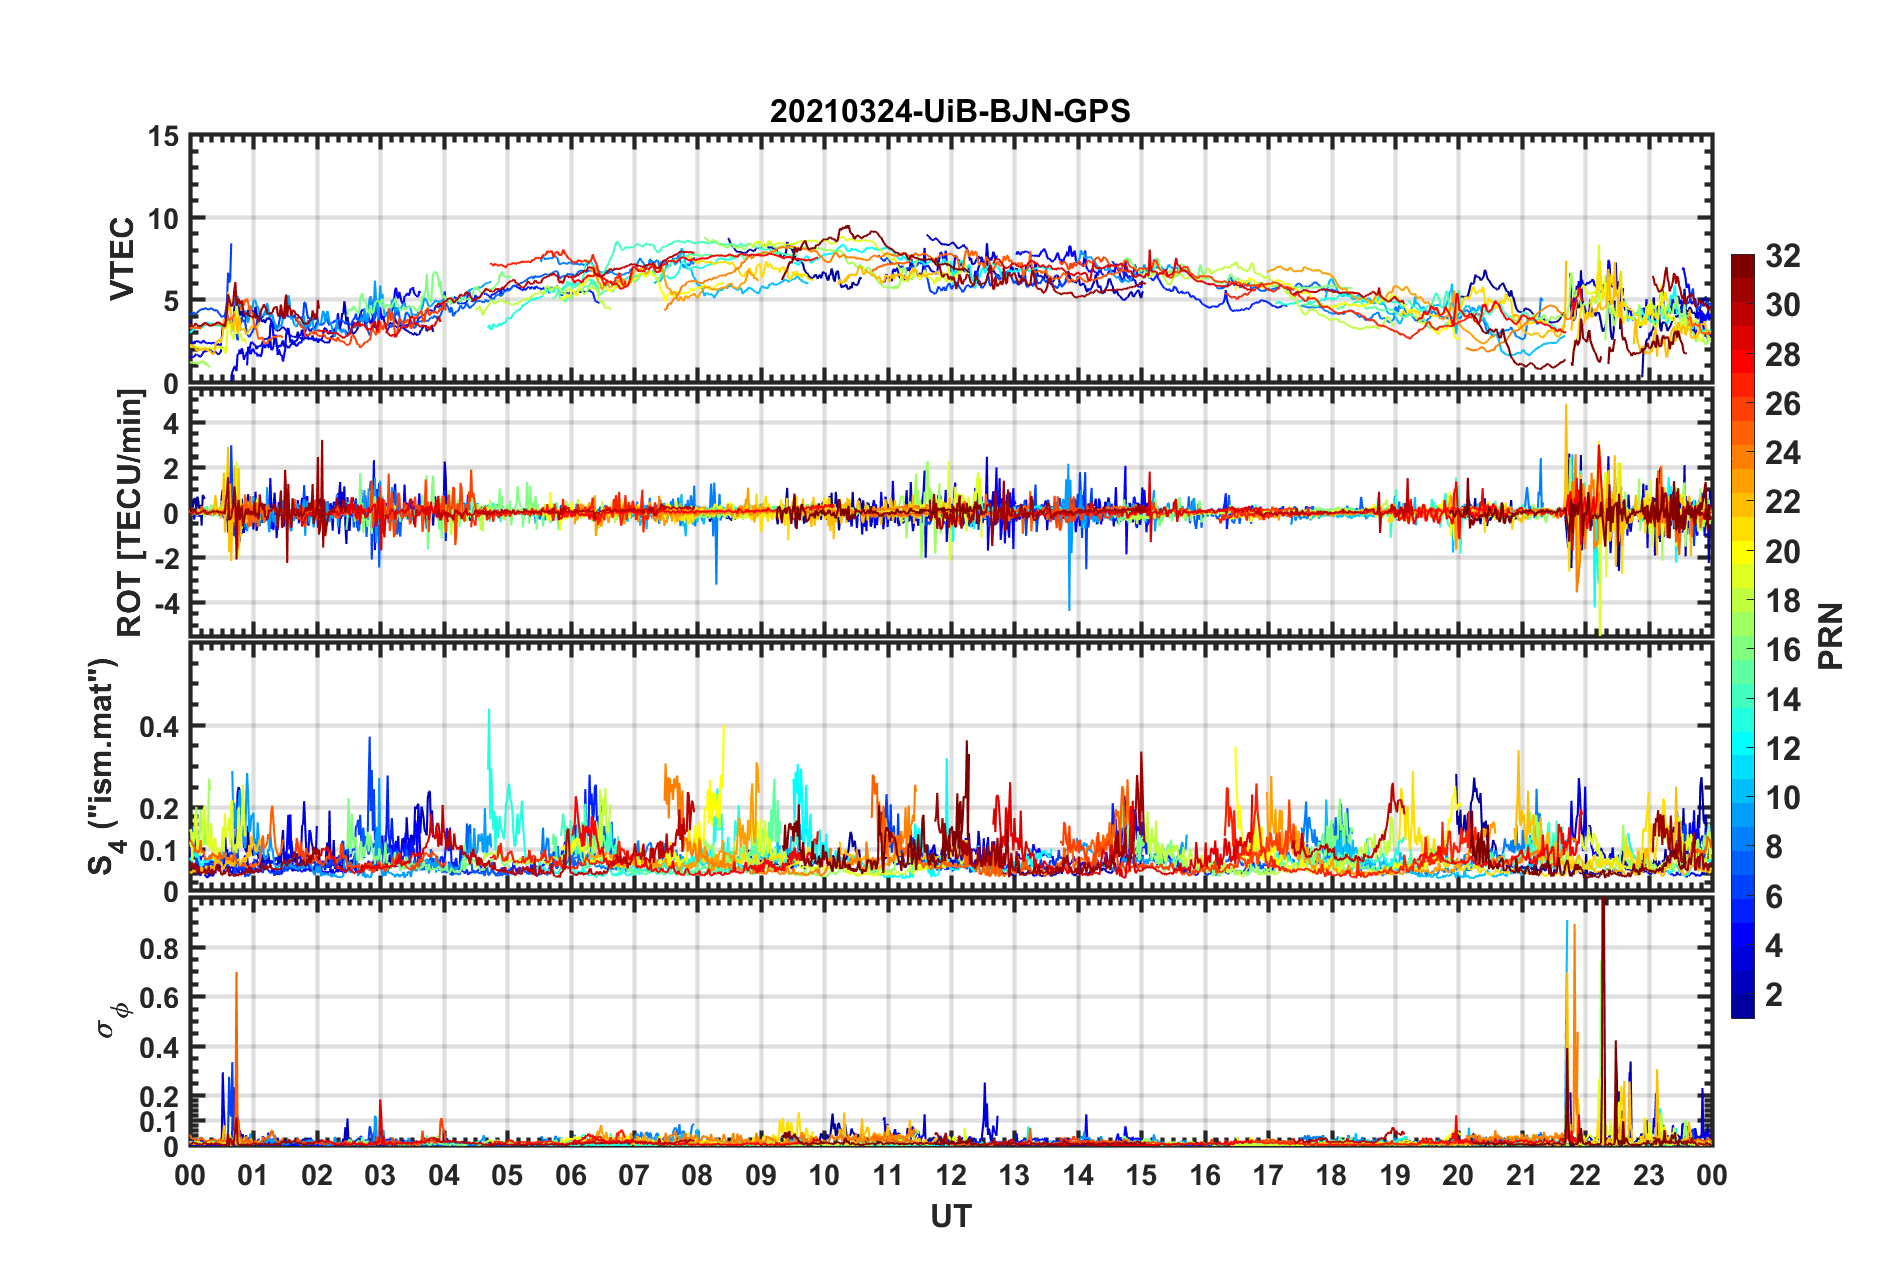Select colorbar tick label 20
Screen dimensions: 1902x1272
1783,552
